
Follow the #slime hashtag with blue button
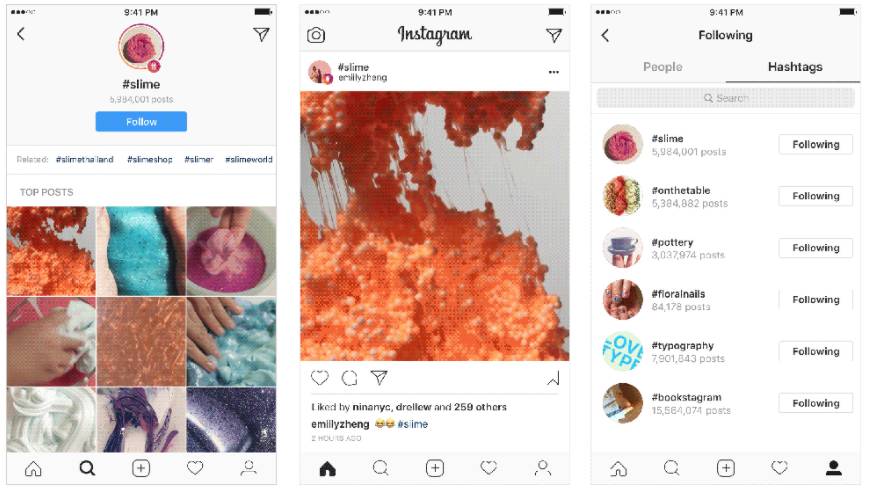click(x=141, y=122)
